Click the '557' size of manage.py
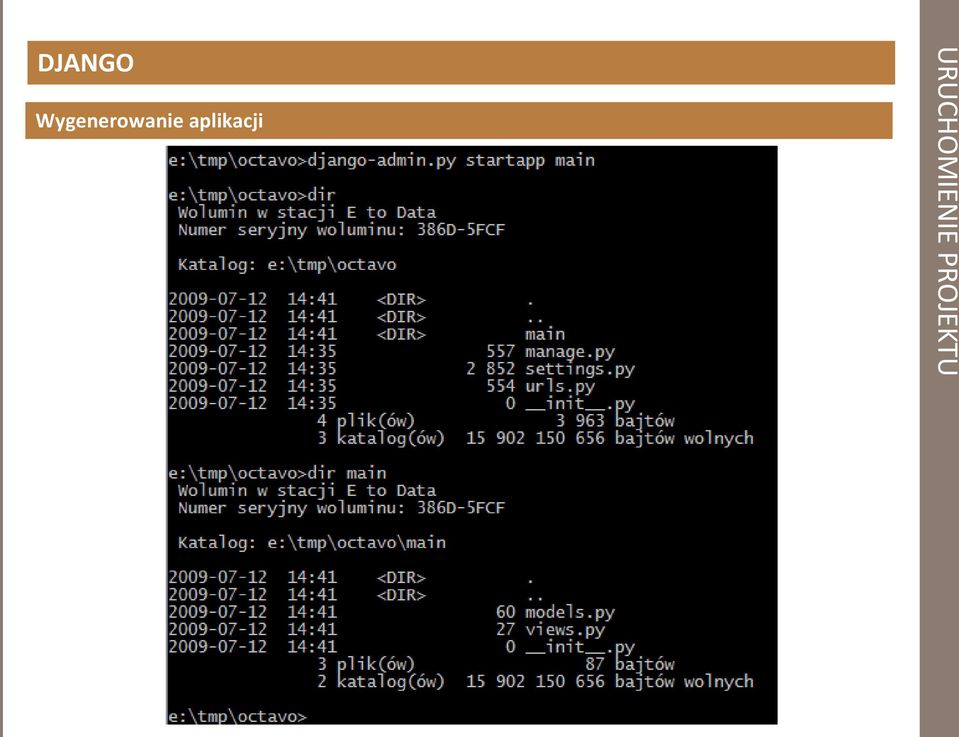 pos(501,352)
